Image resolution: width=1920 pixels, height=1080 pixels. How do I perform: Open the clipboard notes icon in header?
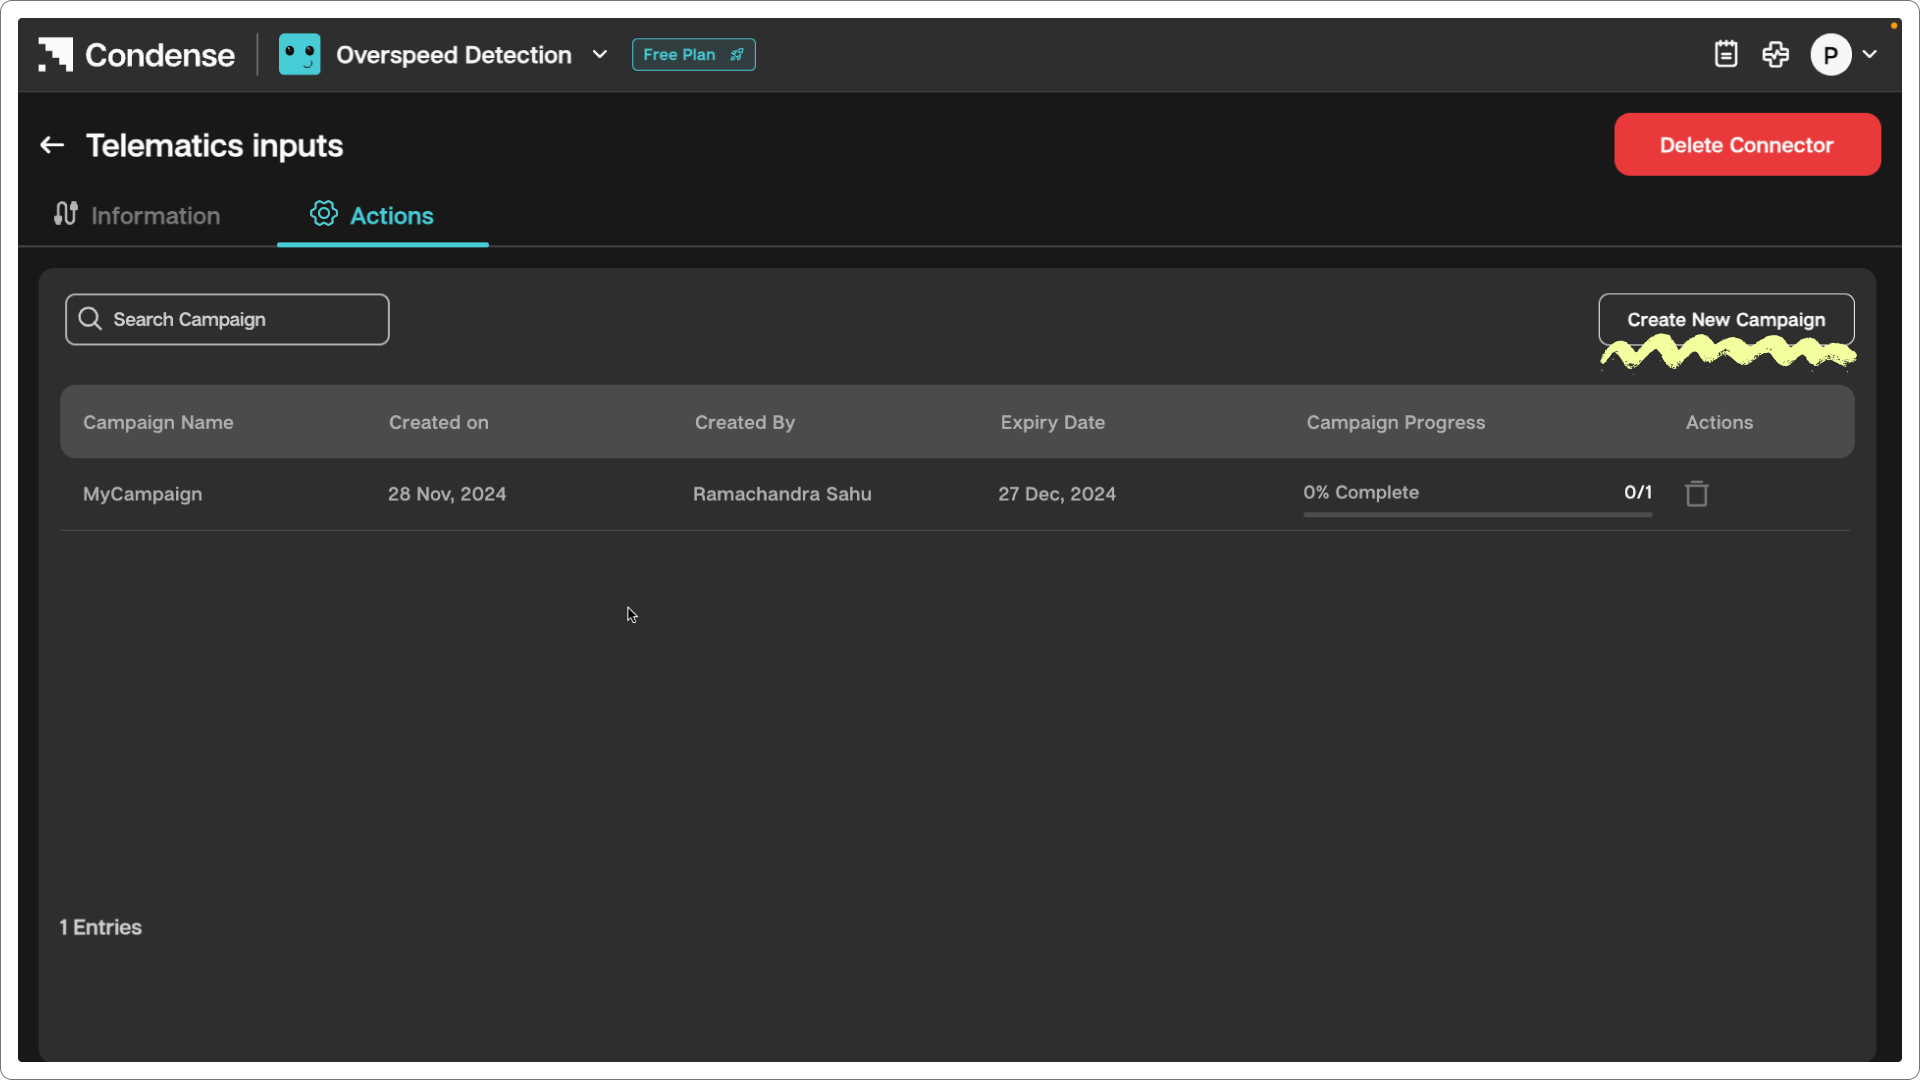pos(1726,54)
